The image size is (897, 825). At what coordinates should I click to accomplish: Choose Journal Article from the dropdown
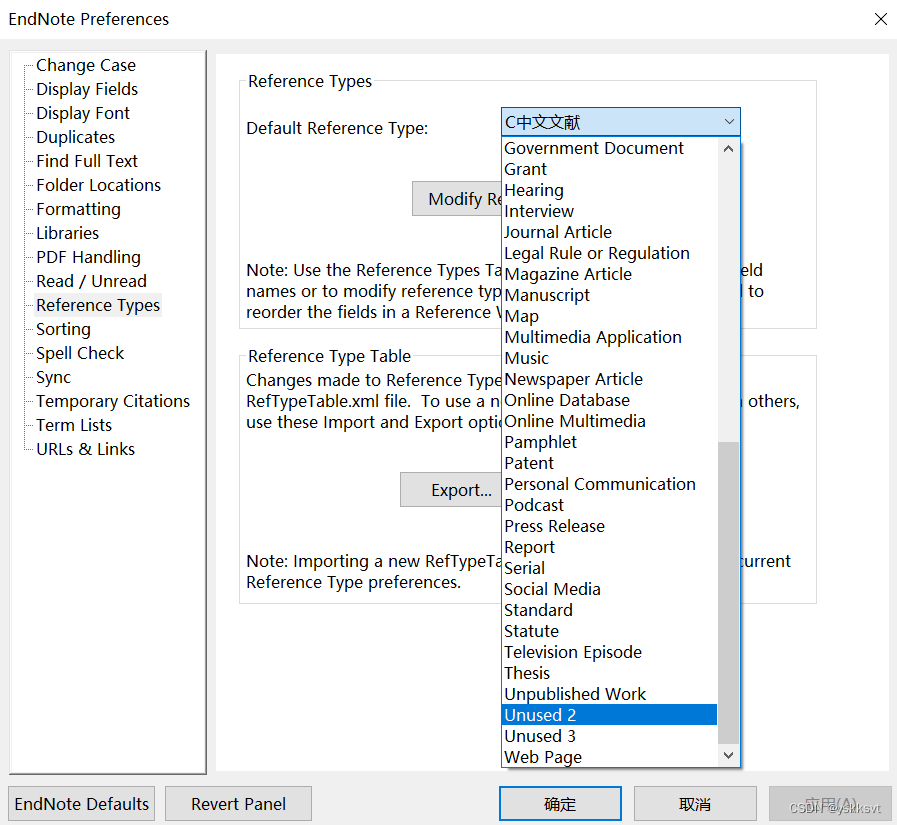coord(609,232)
